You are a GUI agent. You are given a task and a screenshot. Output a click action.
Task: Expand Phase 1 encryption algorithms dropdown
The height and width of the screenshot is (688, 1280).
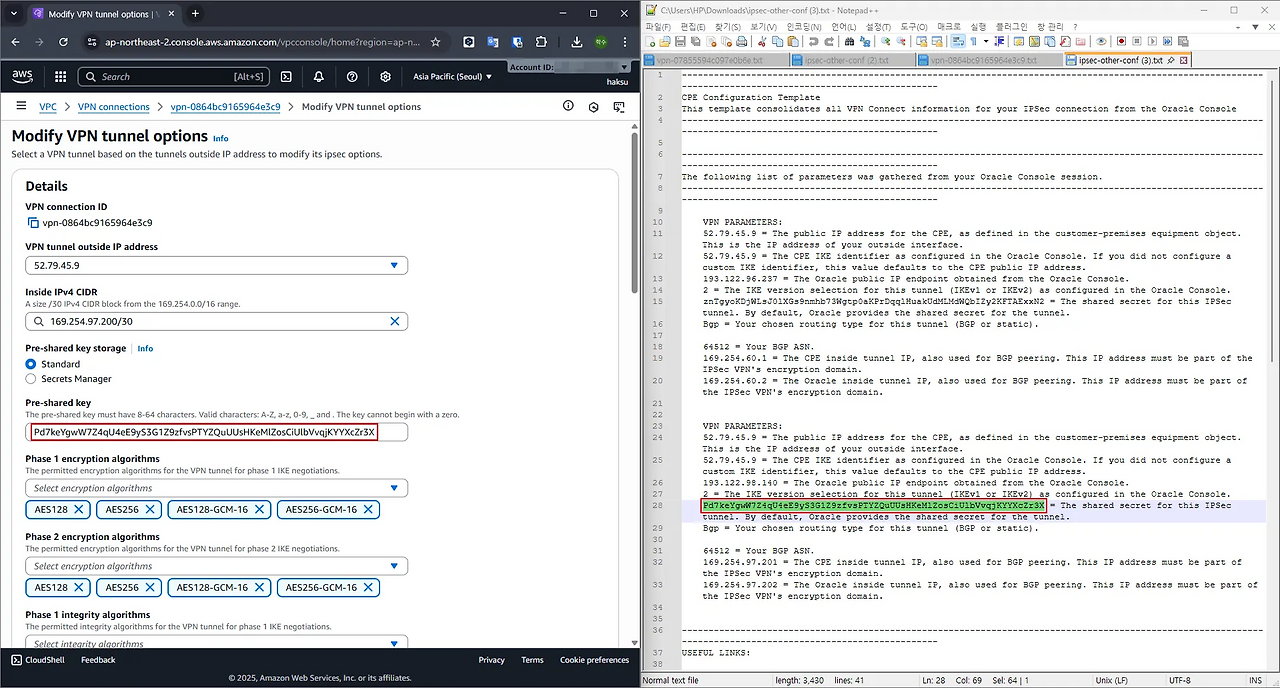click(x=216, y=488)
